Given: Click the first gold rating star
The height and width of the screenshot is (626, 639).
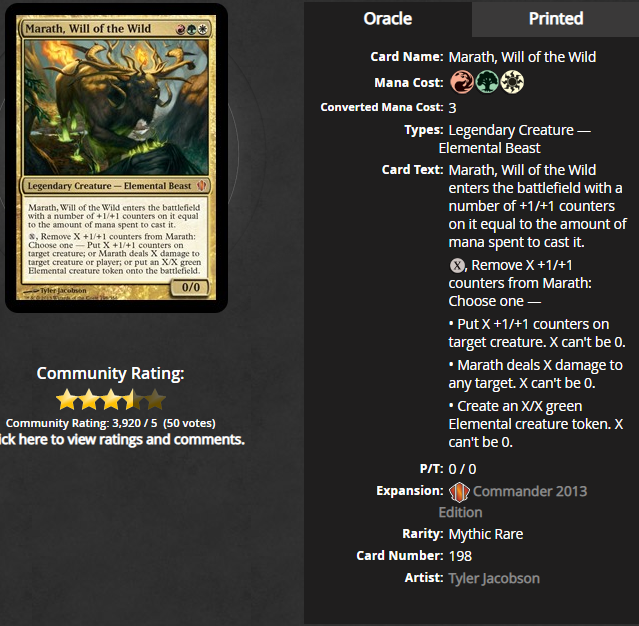Looking at the screenshot, I should click(x=67, y=400).
